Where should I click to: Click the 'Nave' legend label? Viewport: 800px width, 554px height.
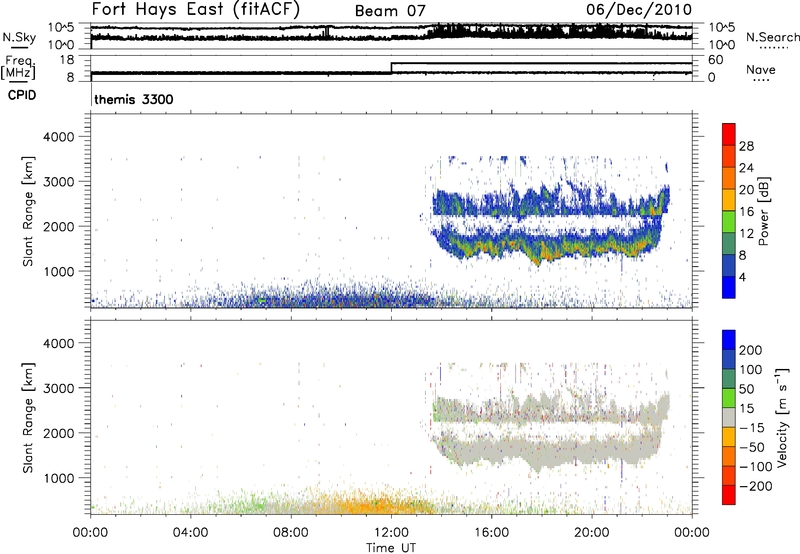pos(761,69)
